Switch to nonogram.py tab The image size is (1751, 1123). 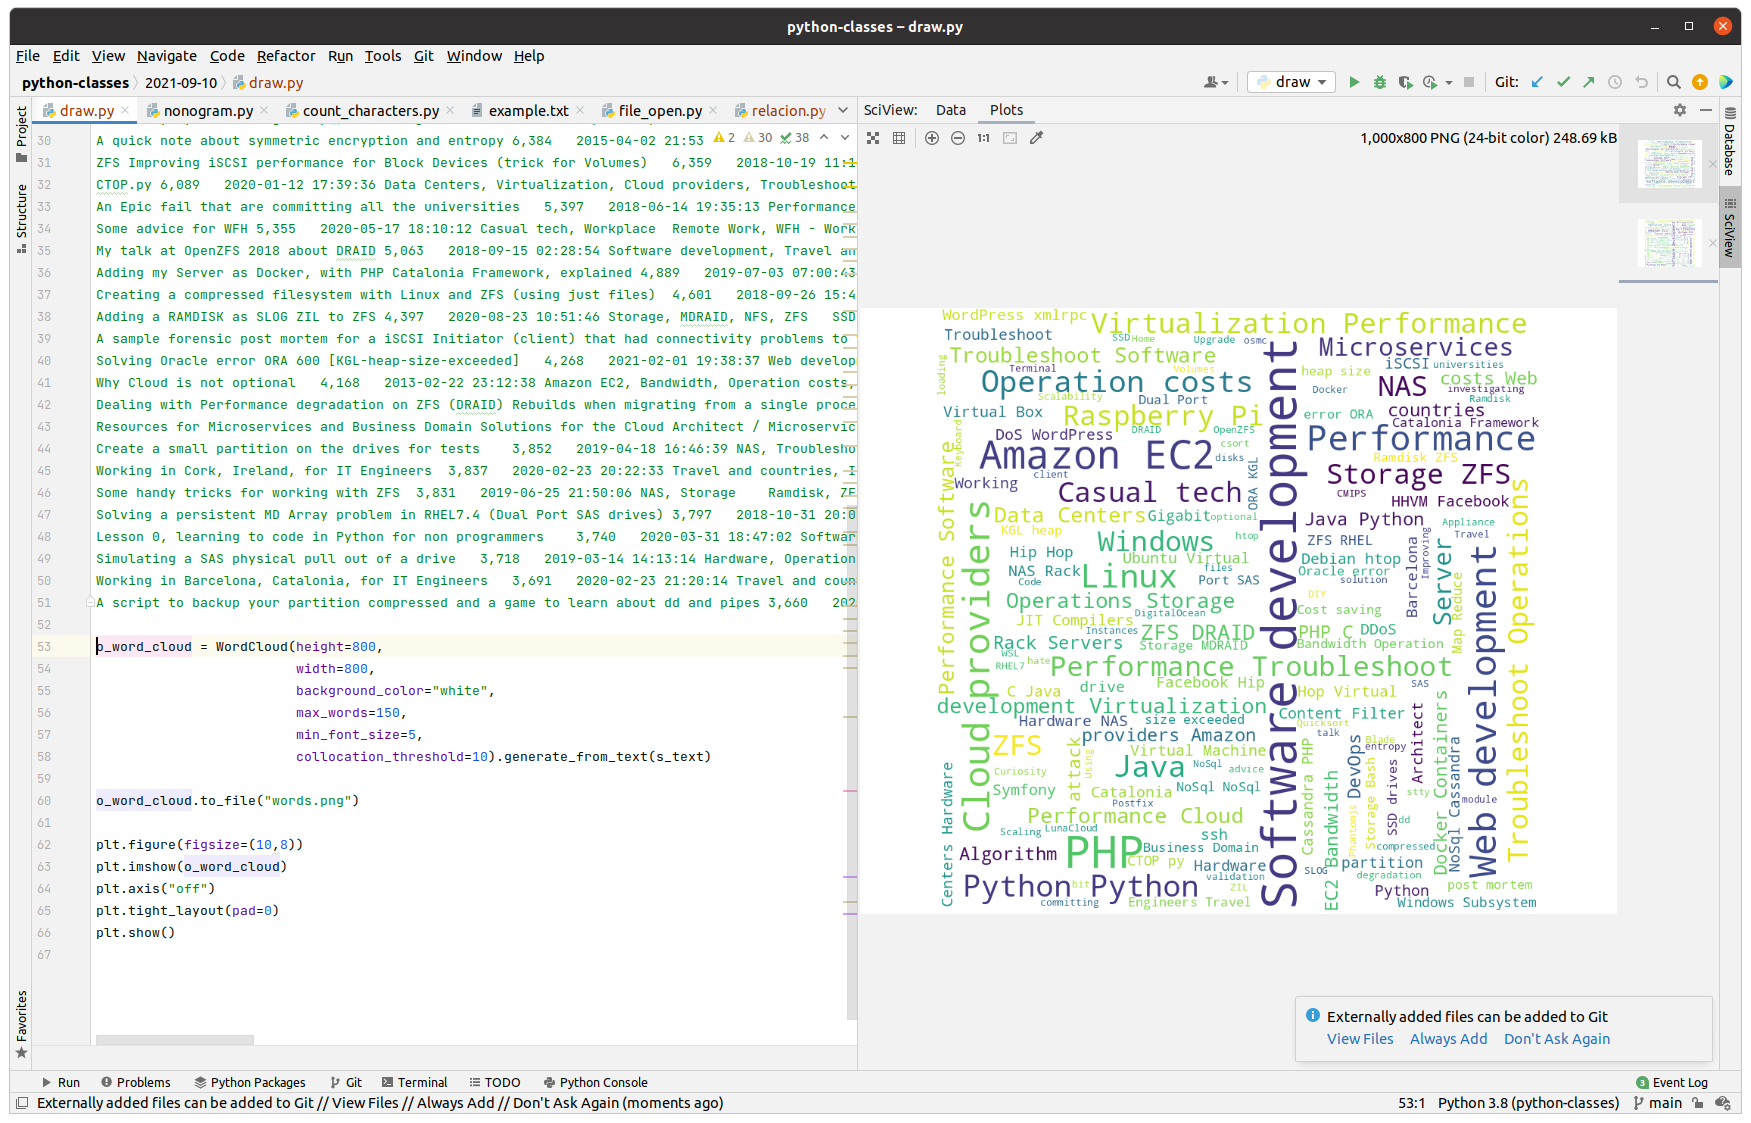coord(208,110)
